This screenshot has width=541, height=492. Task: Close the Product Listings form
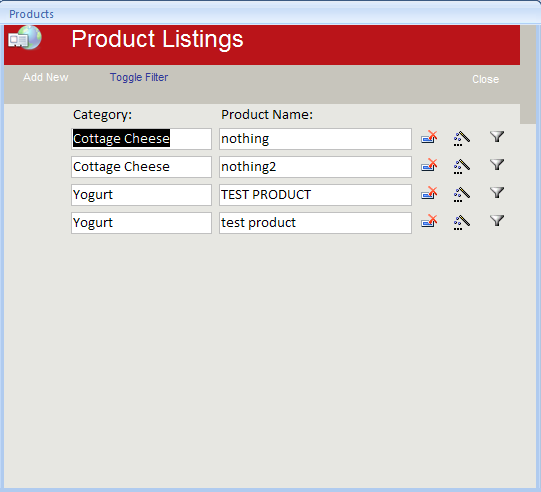point(485,79)
